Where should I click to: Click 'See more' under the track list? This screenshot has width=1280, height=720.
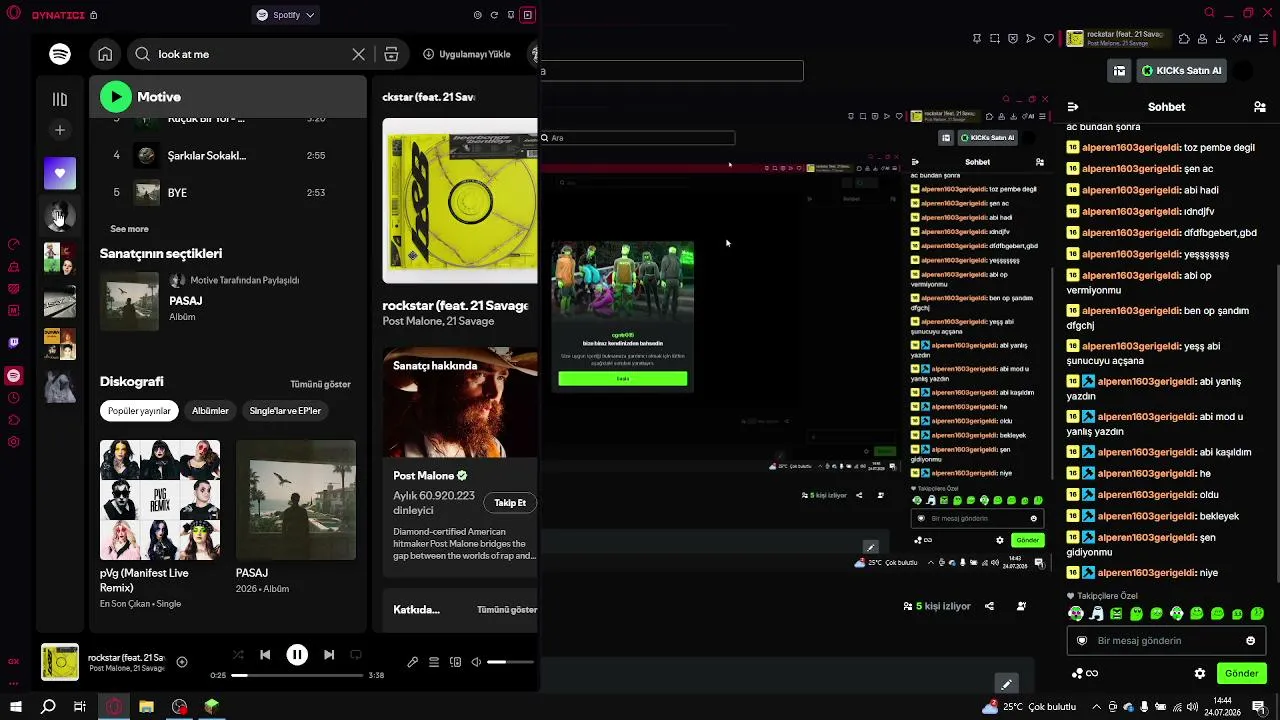[129, 229]
